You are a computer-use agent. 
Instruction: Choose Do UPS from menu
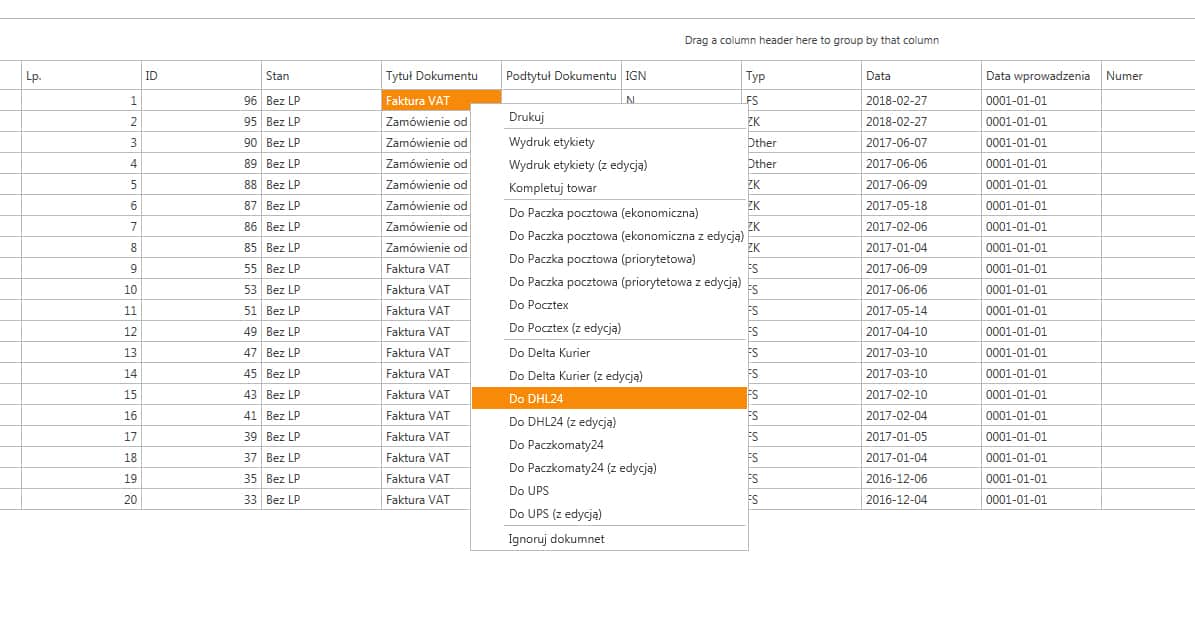click(609, 491)
